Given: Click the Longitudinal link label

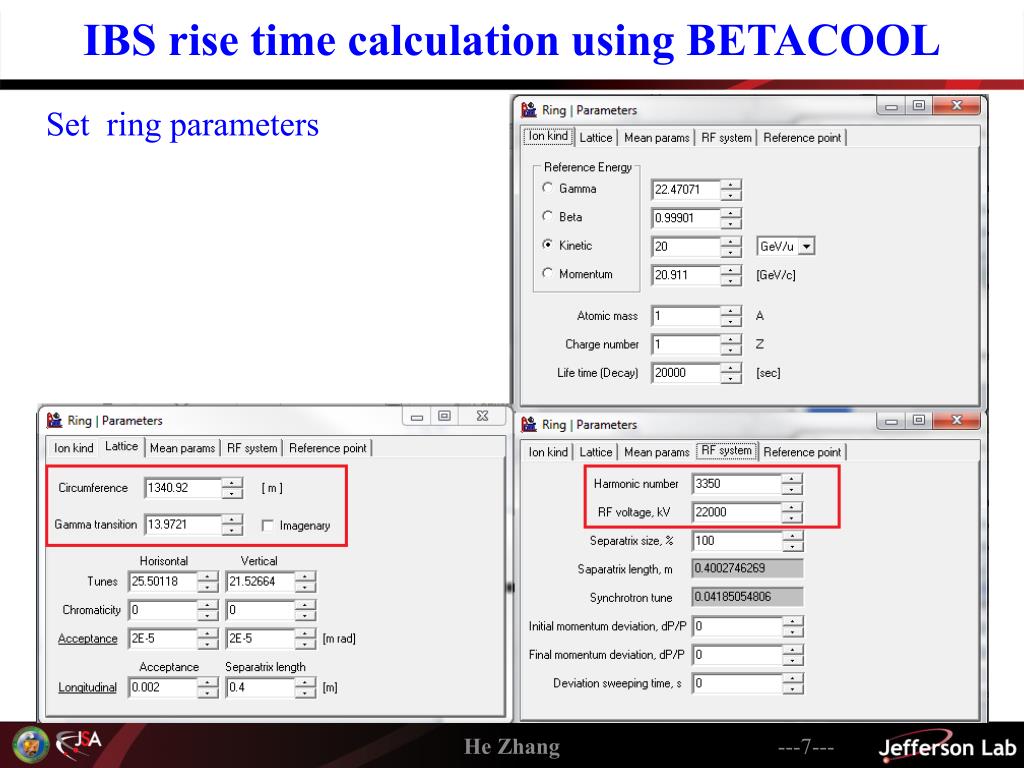Looking at the screenshot, I should pos(88,688).
